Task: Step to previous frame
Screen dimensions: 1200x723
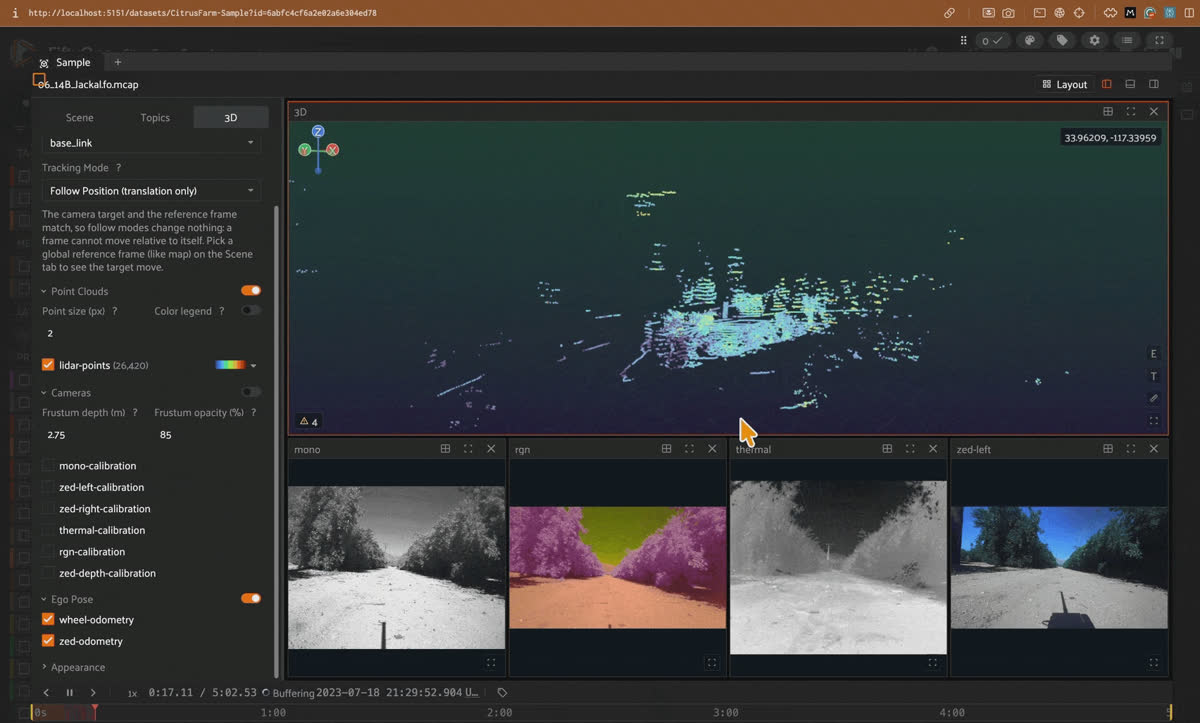Action: click(46, 692)
